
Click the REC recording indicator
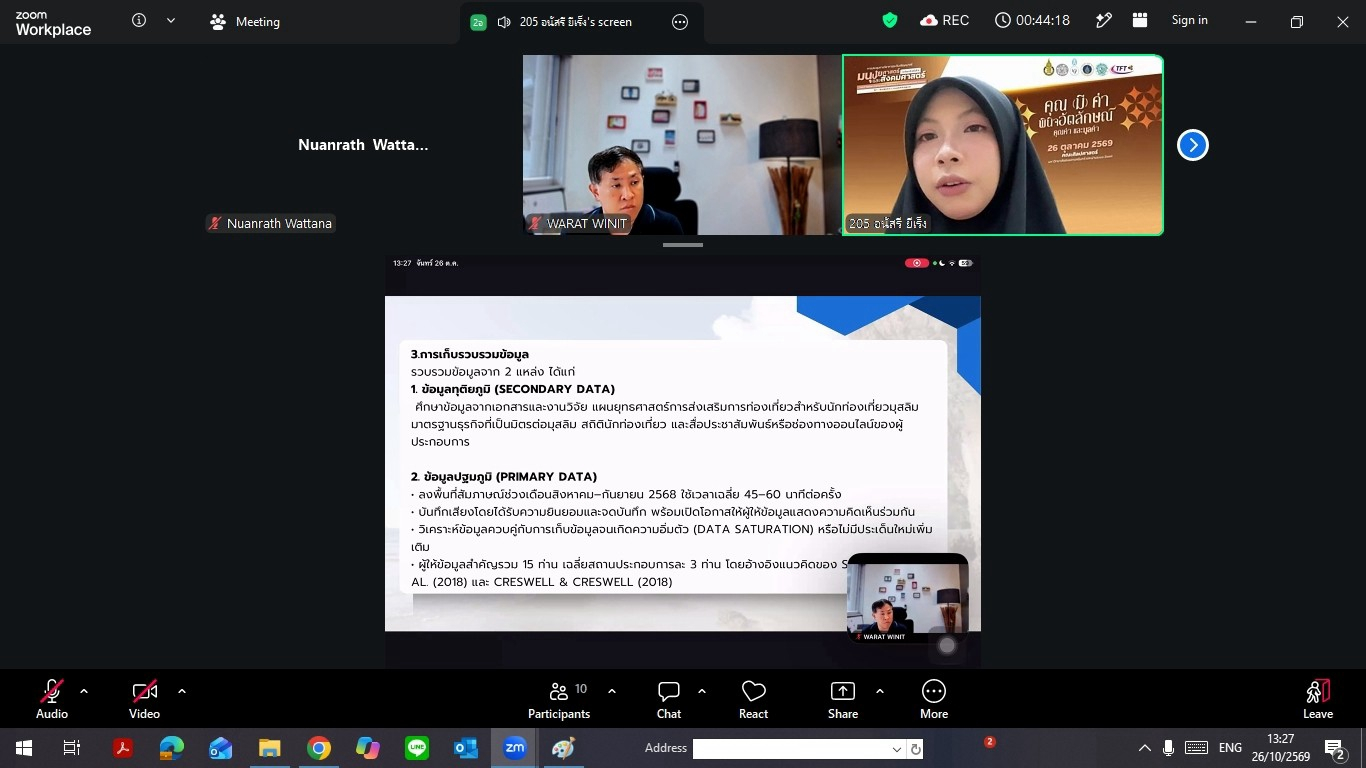[945, 21]
